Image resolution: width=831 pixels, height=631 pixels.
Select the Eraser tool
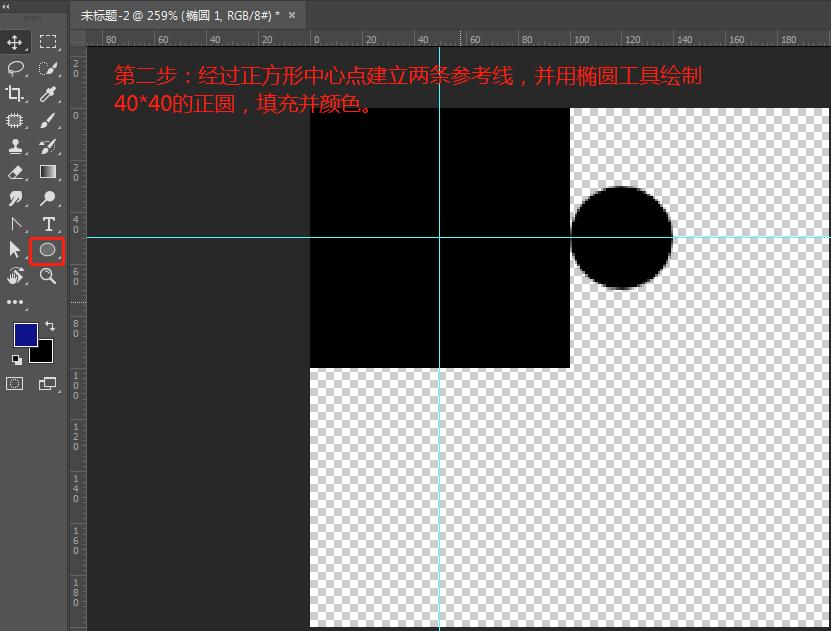tap(14, 172)
